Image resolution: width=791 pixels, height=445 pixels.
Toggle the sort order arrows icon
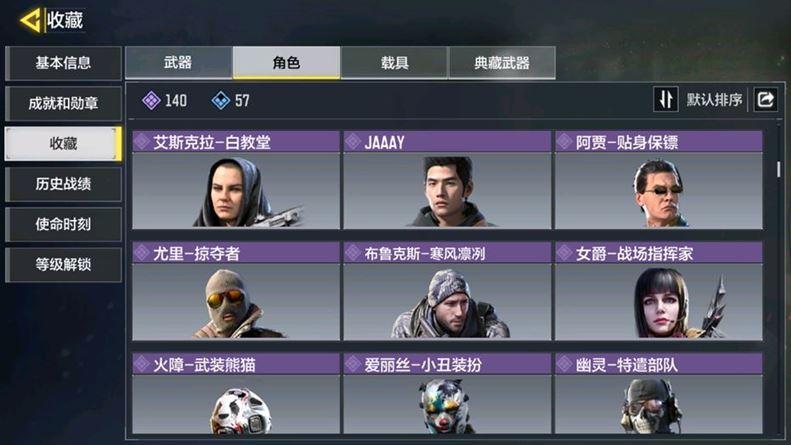coord(665,99)
